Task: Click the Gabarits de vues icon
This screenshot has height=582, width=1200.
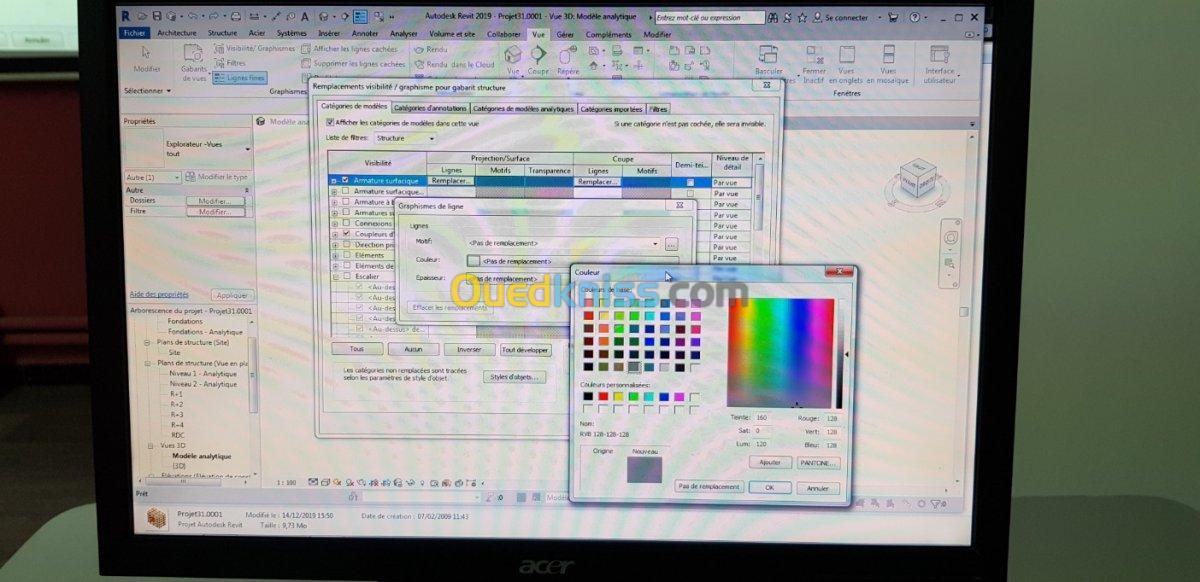Action: tap(194, 52)
